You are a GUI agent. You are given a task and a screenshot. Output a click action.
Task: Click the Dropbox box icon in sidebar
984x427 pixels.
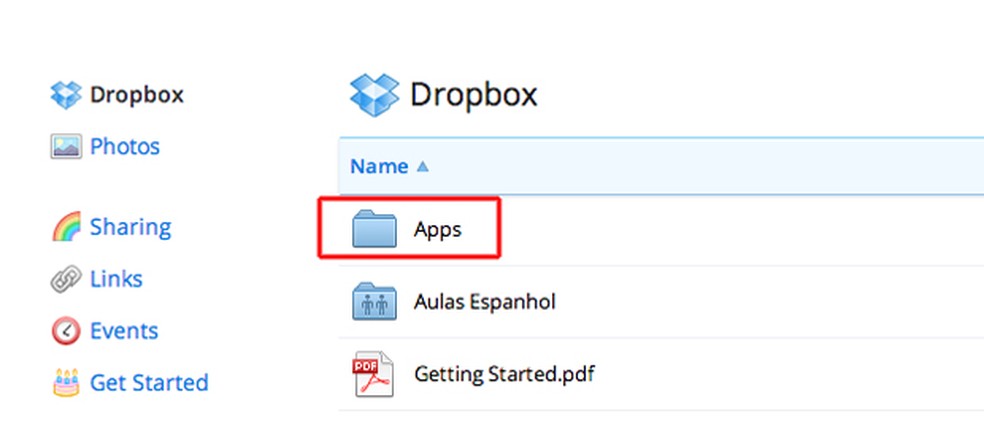coord(66,95)
